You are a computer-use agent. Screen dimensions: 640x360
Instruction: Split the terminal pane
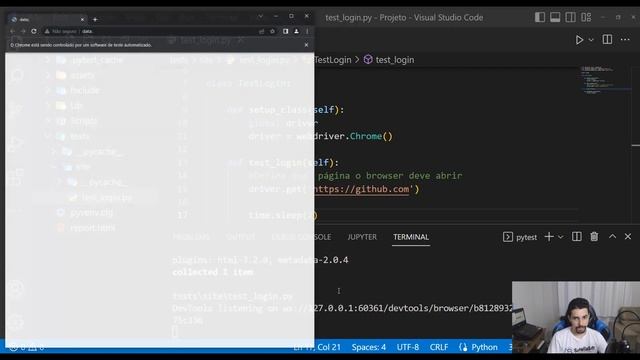tap(576, 237)
